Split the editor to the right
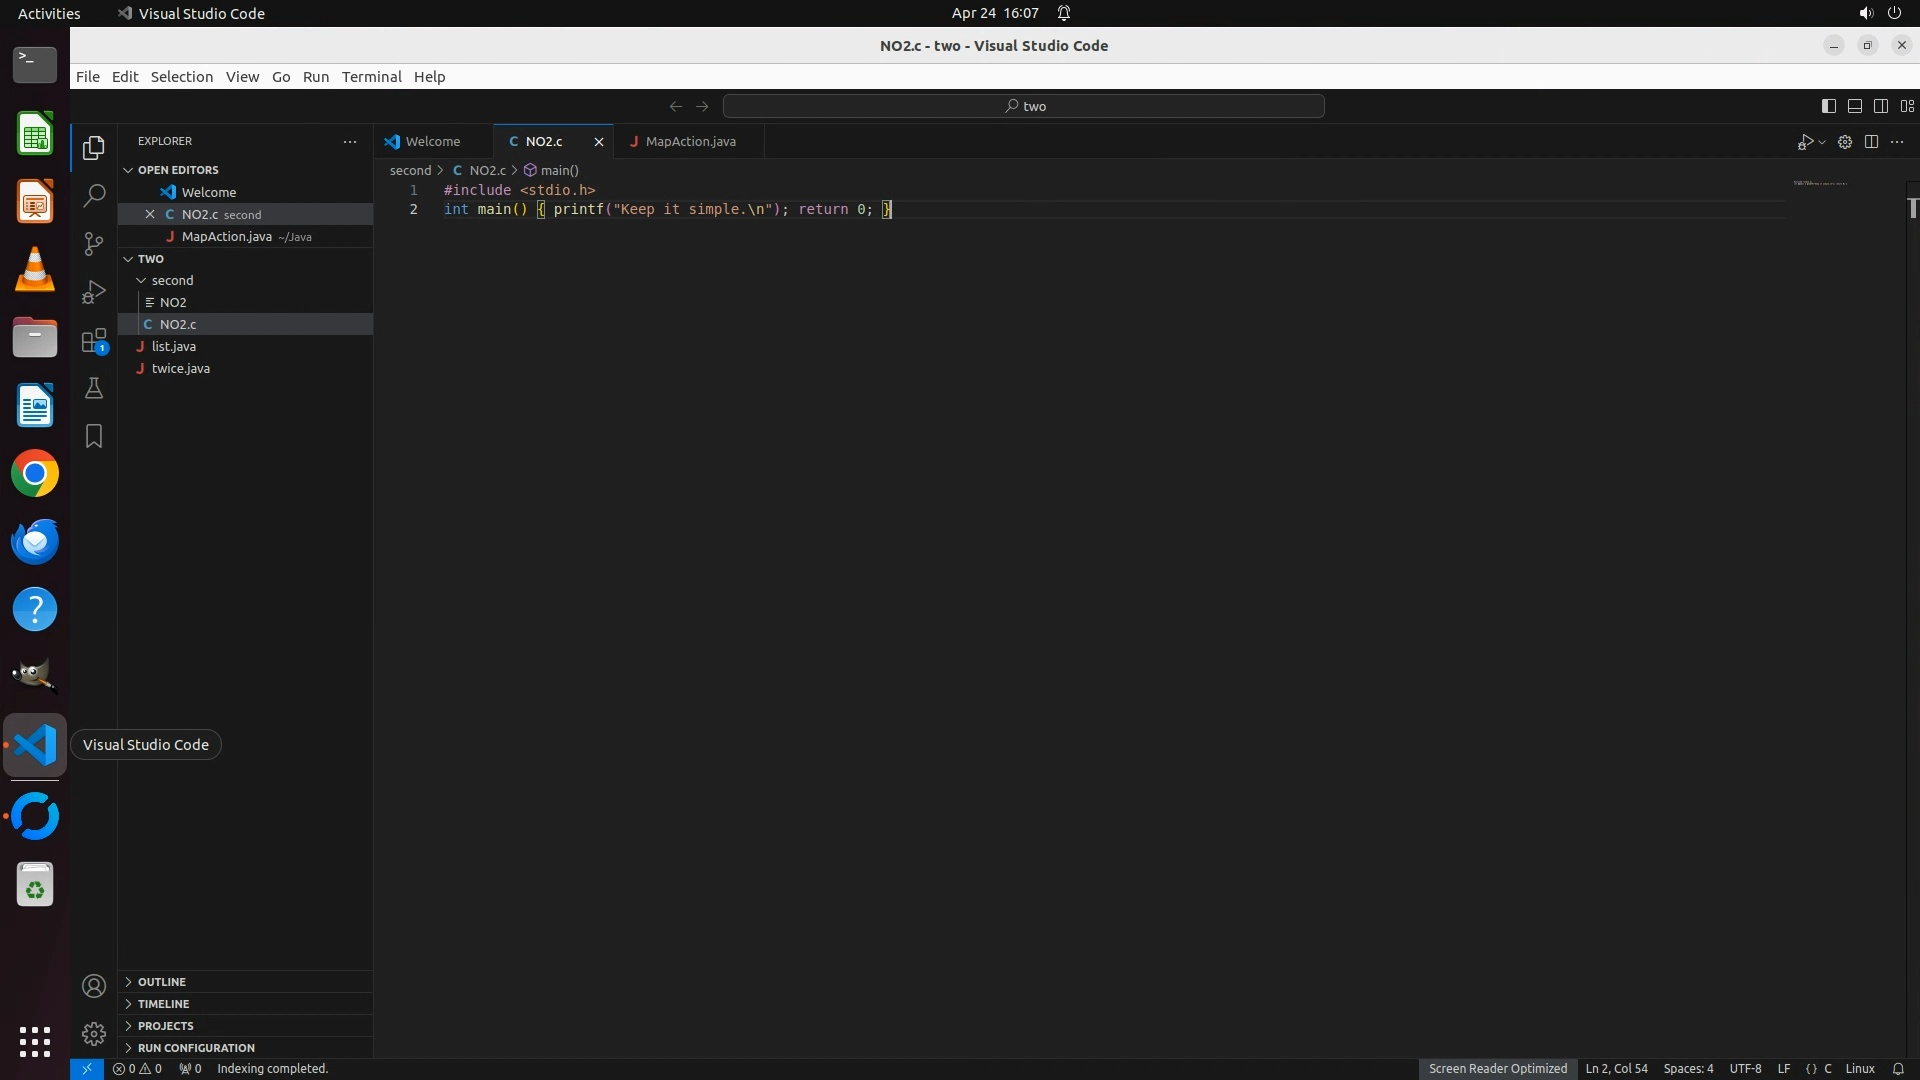This screenshot has height=1080, width=1920. pos(1871,142)
